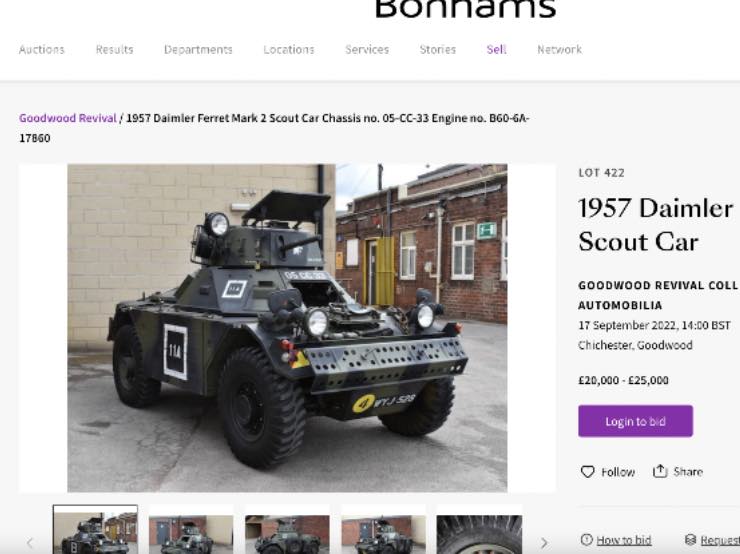Click the Request icon at bottom right

[x=690, y=539]
